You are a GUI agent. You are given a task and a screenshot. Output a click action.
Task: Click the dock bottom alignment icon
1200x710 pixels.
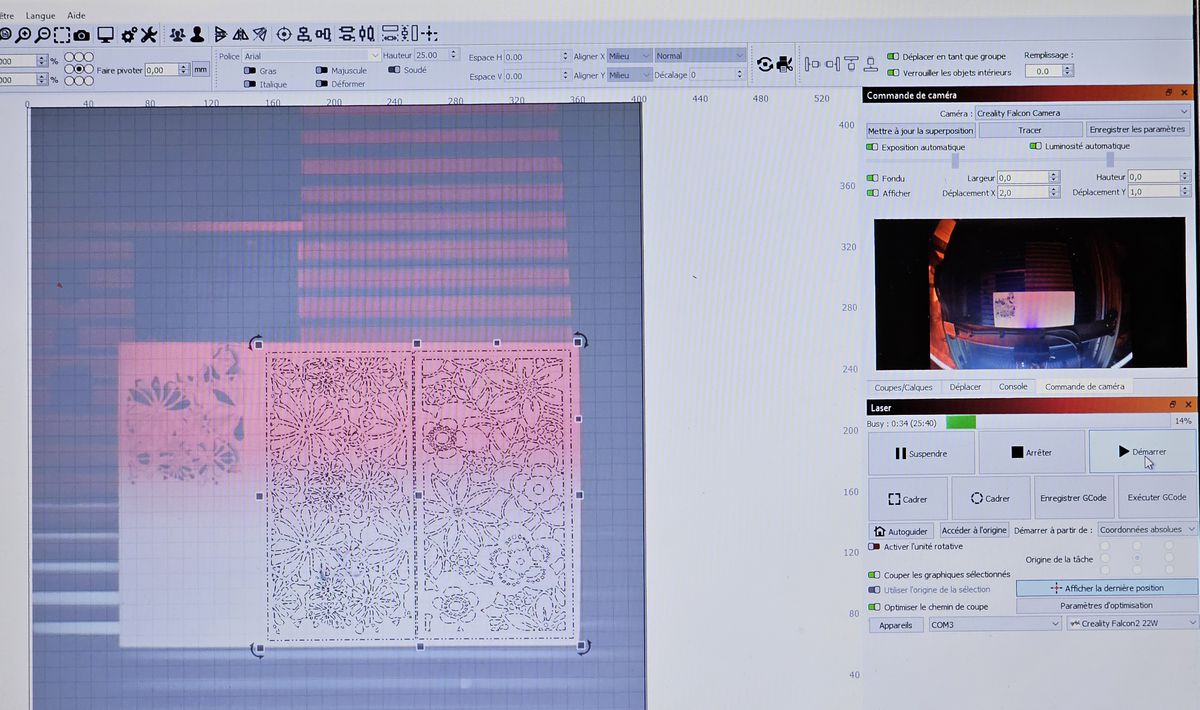(871, 64)
